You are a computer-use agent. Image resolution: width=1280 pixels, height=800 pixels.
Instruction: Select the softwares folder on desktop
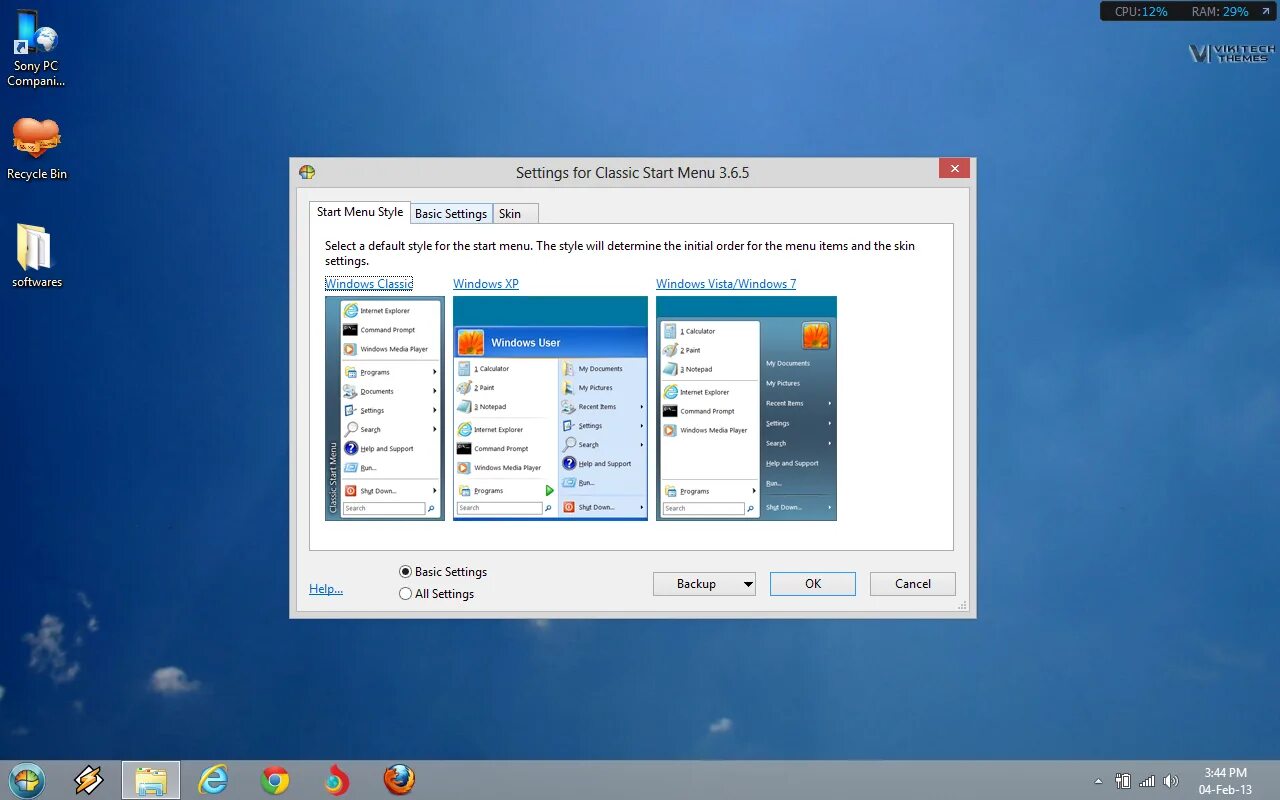click(x=37, y=256)
